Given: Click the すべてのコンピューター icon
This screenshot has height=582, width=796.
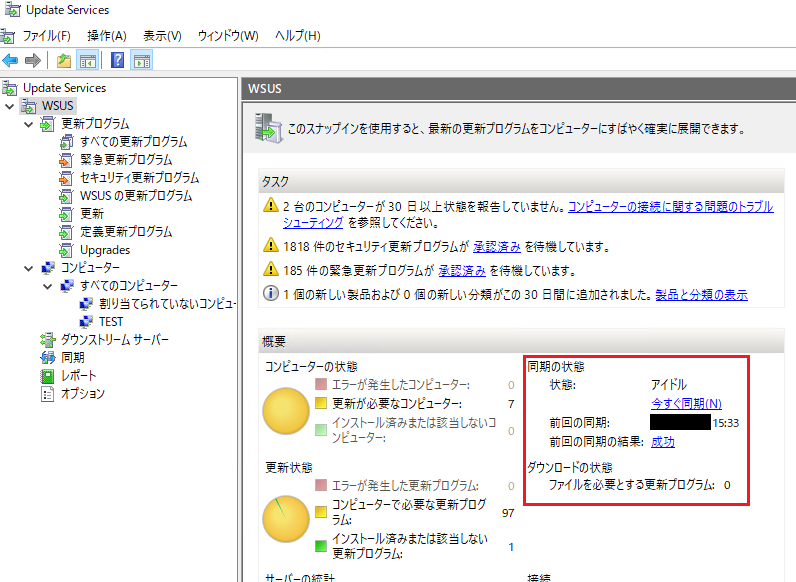Looking at the screenshot, I should pyautogui.click(x=67, y=286).
